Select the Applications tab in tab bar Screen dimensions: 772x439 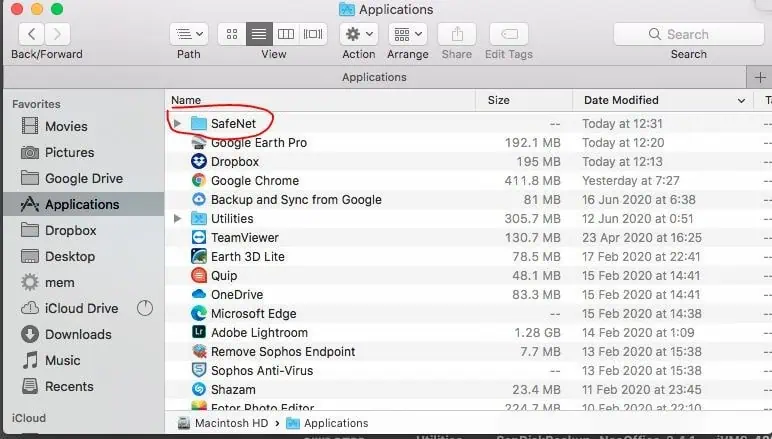(374, 77)
